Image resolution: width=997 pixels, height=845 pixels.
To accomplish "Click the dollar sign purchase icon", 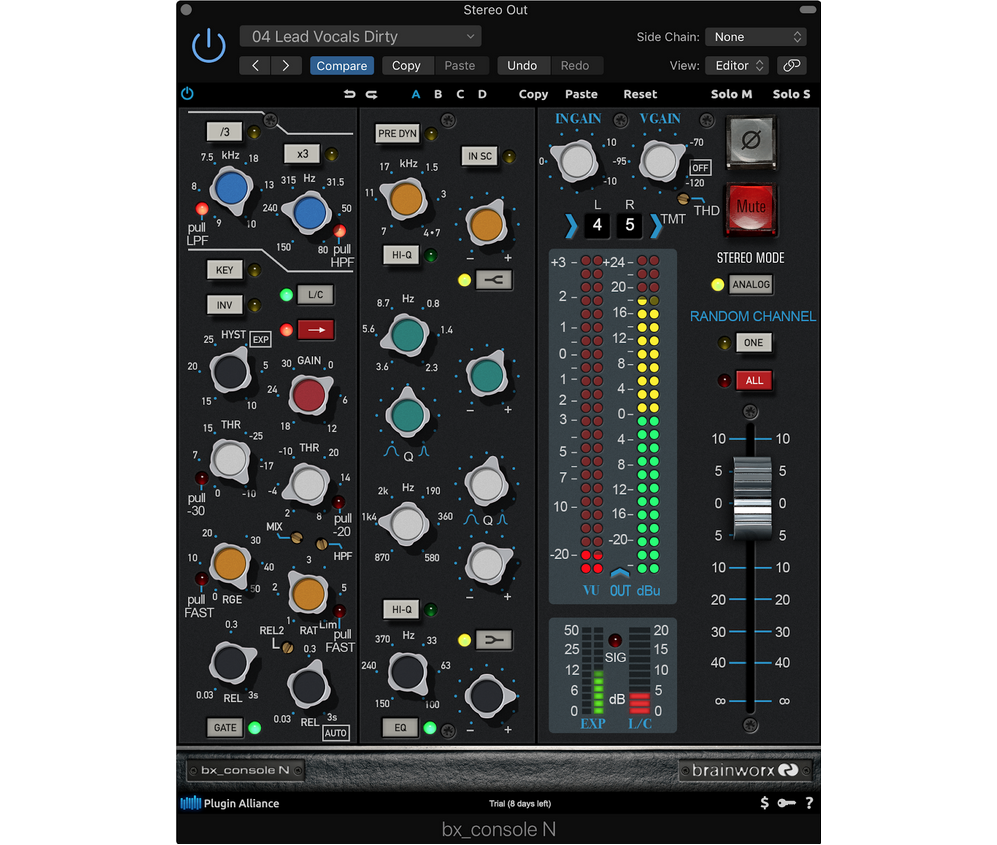I will [x=764, y=802].
